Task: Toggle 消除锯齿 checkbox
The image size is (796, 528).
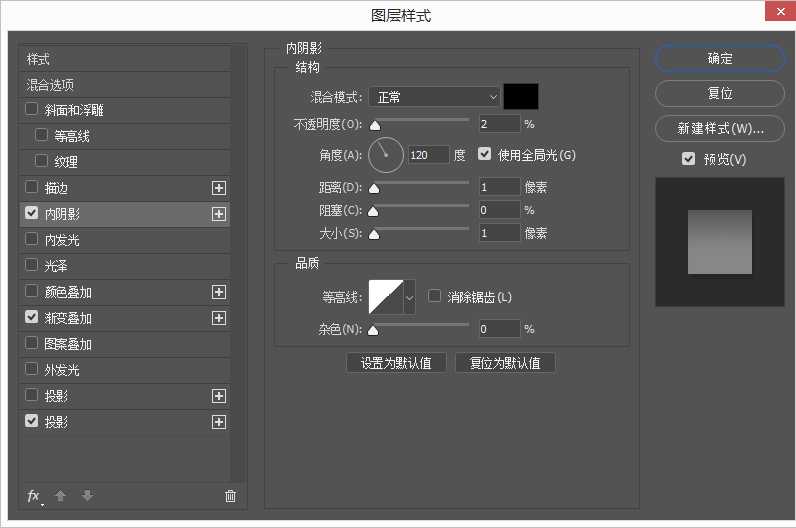Action: pyautogui.click(x=435, y=296)
